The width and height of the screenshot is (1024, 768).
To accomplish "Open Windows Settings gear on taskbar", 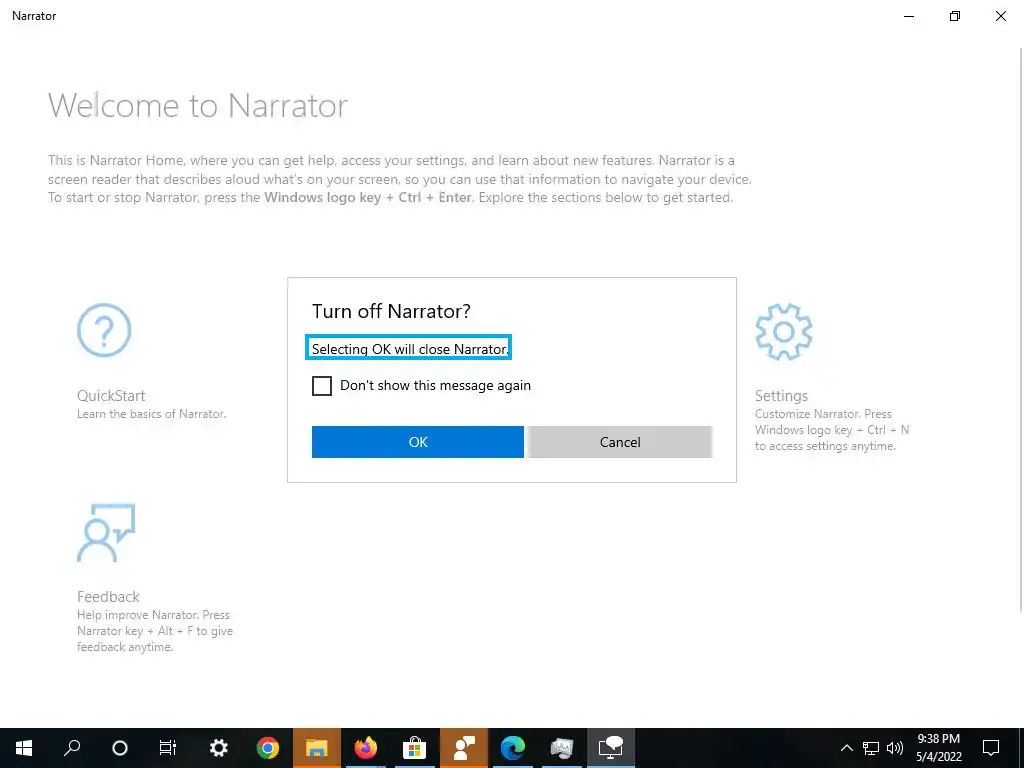I will click(x=218, y=748).
